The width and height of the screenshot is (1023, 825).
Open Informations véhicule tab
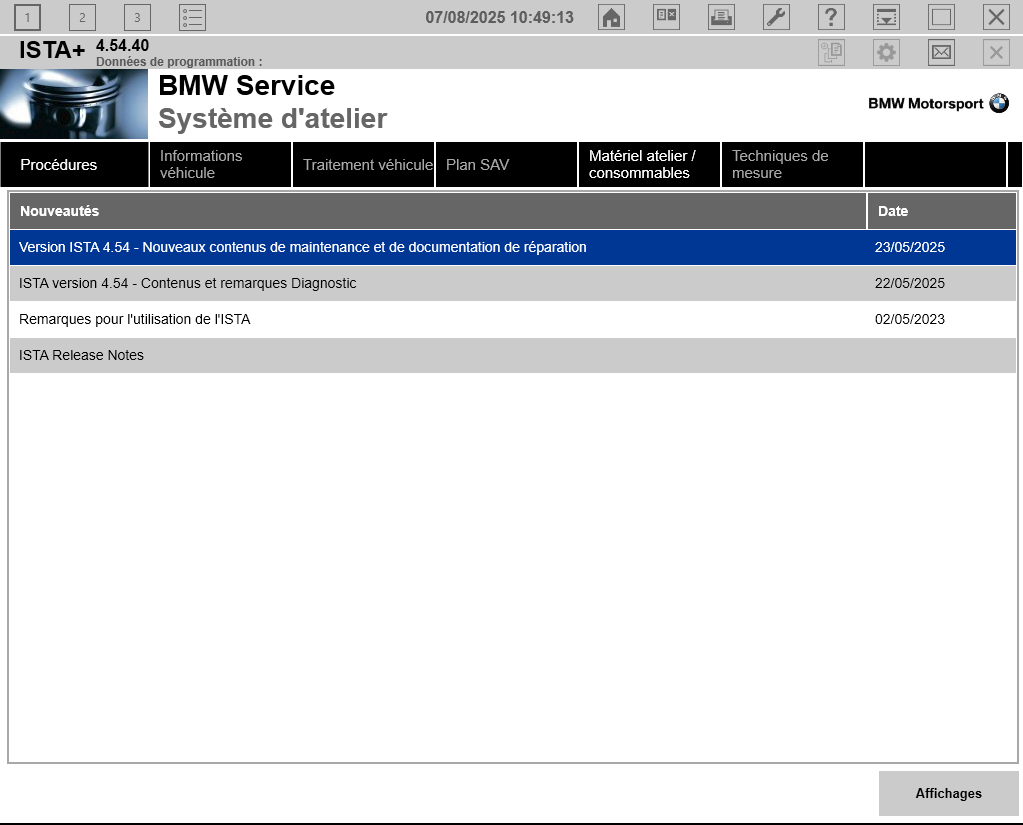221,164
